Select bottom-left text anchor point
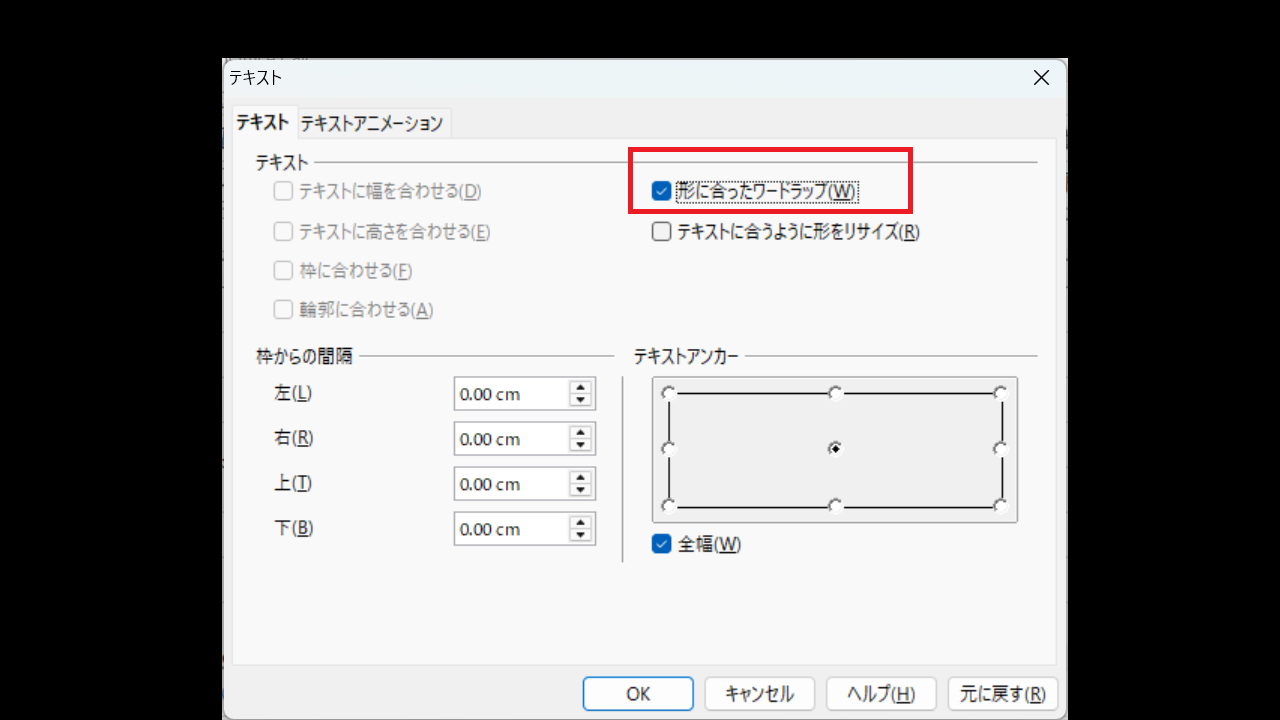 [x=669, y=505]
